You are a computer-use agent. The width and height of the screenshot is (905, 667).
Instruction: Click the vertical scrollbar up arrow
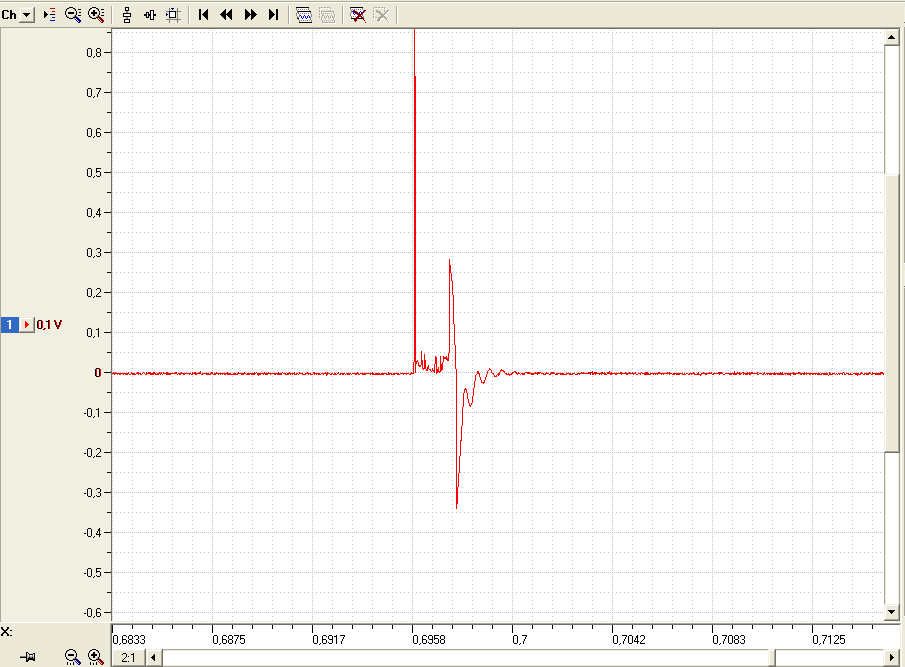coord(892,38)
